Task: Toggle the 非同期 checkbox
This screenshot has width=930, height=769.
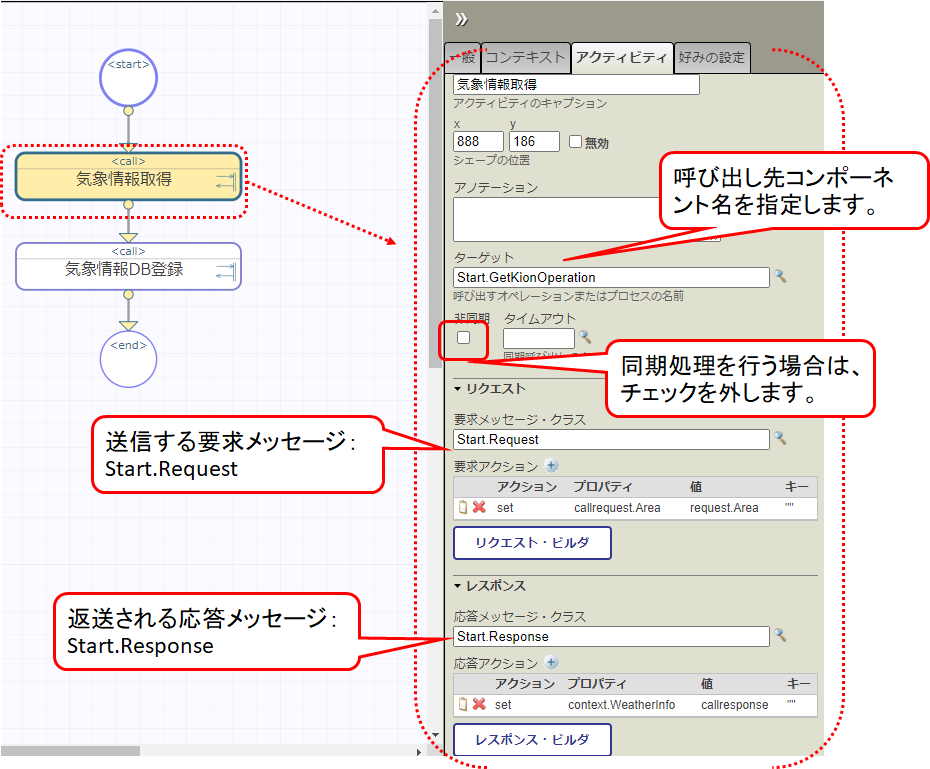Action: click(x=463, y=338)
